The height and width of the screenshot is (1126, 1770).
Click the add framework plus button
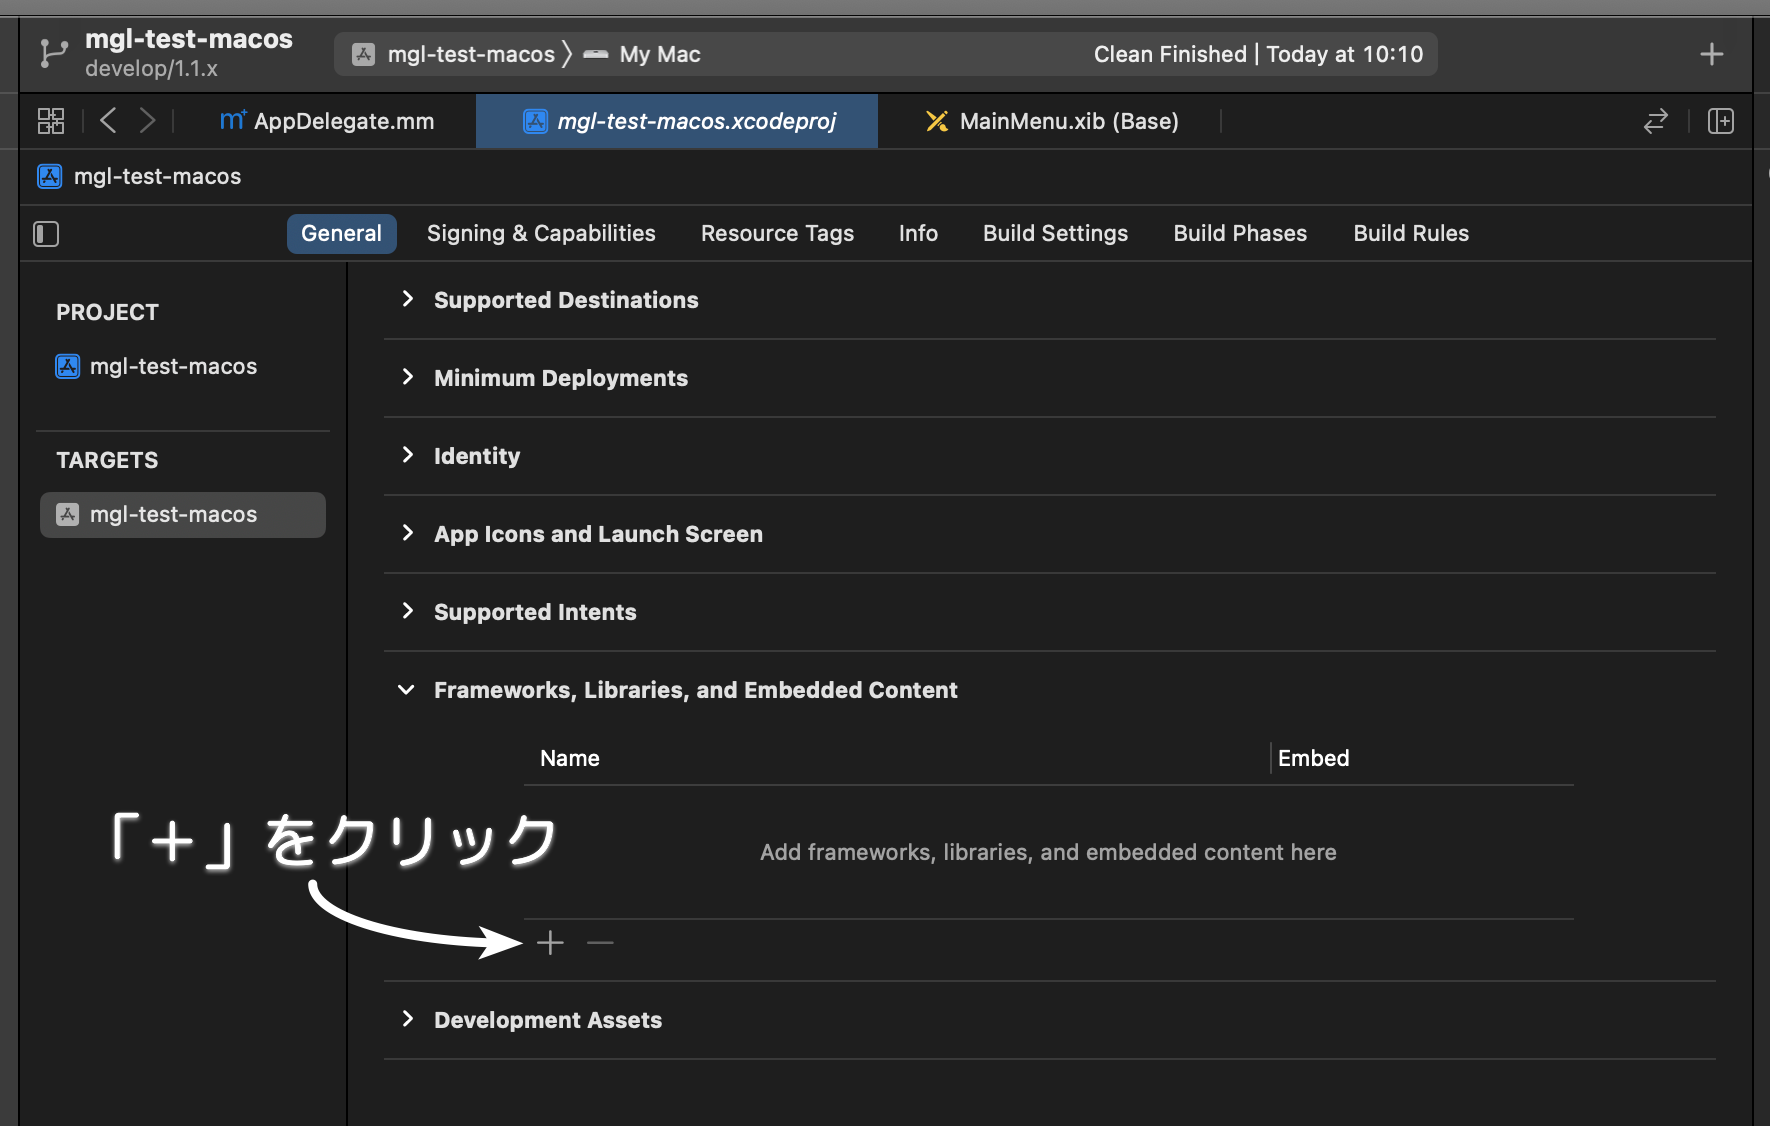coord(550,942)
